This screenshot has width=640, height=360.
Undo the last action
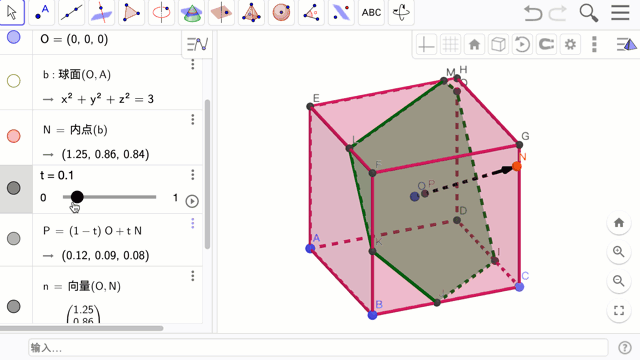tap(533, 13)
